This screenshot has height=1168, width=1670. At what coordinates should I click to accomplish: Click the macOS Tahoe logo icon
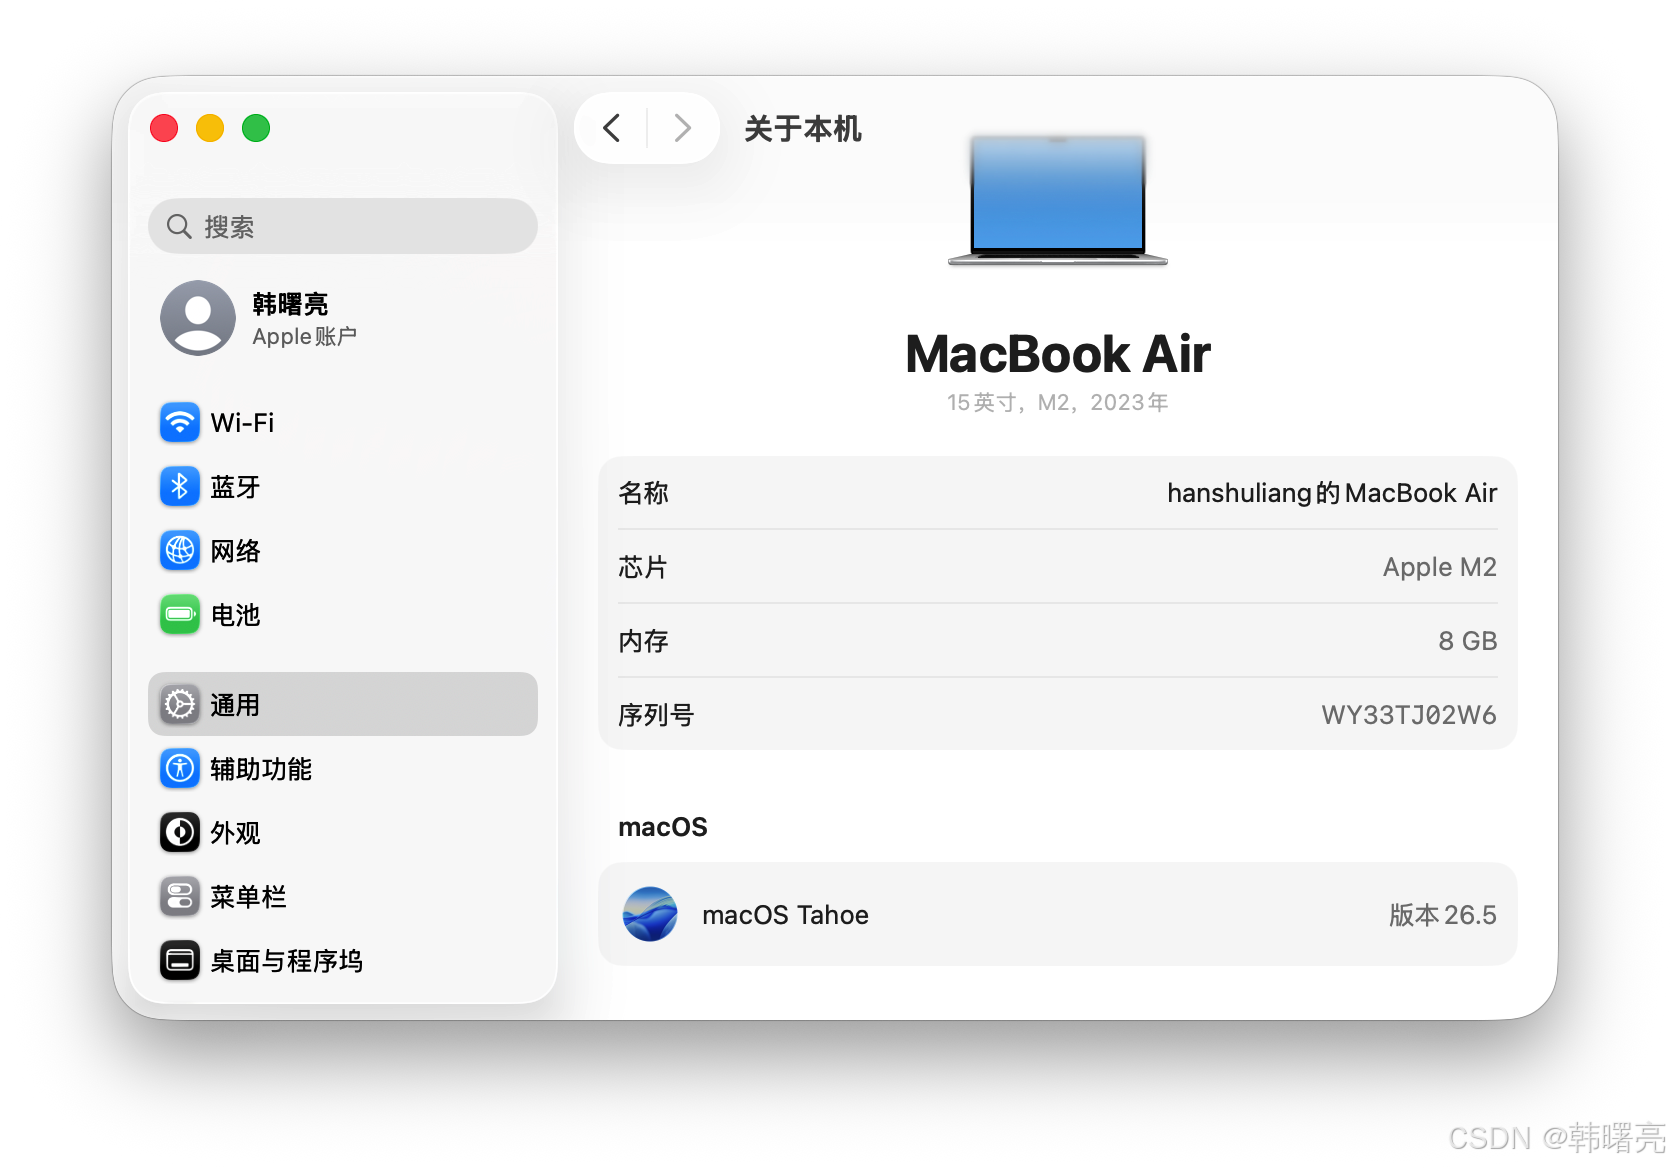pyautogui.click(x=650, y=914)
